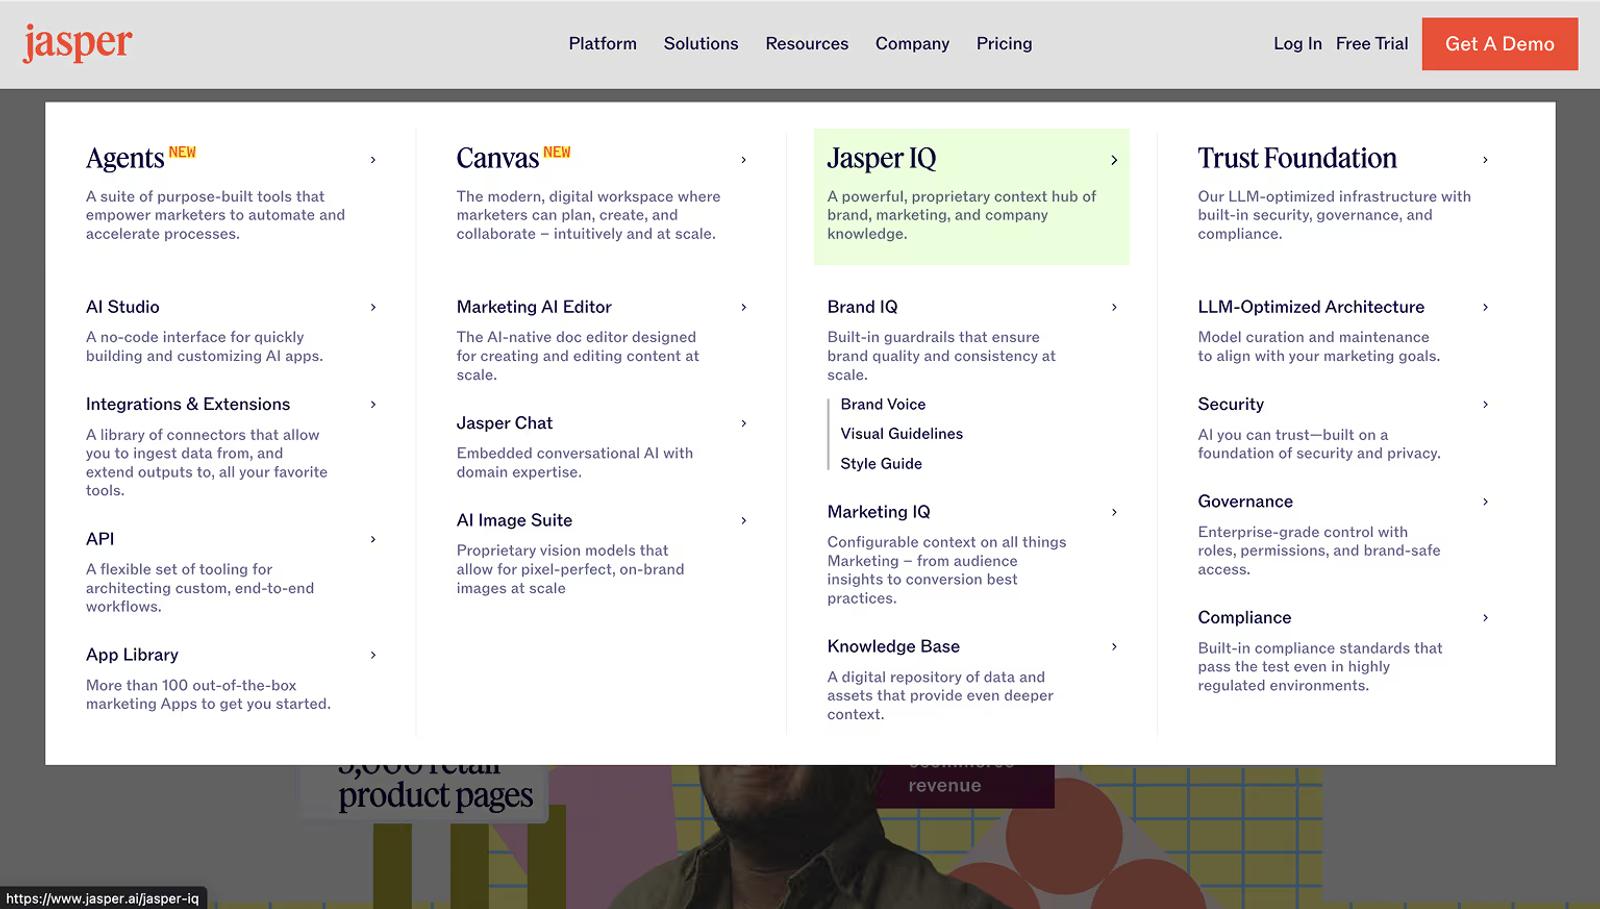Open the Brand IQ link

coord(862,307)
